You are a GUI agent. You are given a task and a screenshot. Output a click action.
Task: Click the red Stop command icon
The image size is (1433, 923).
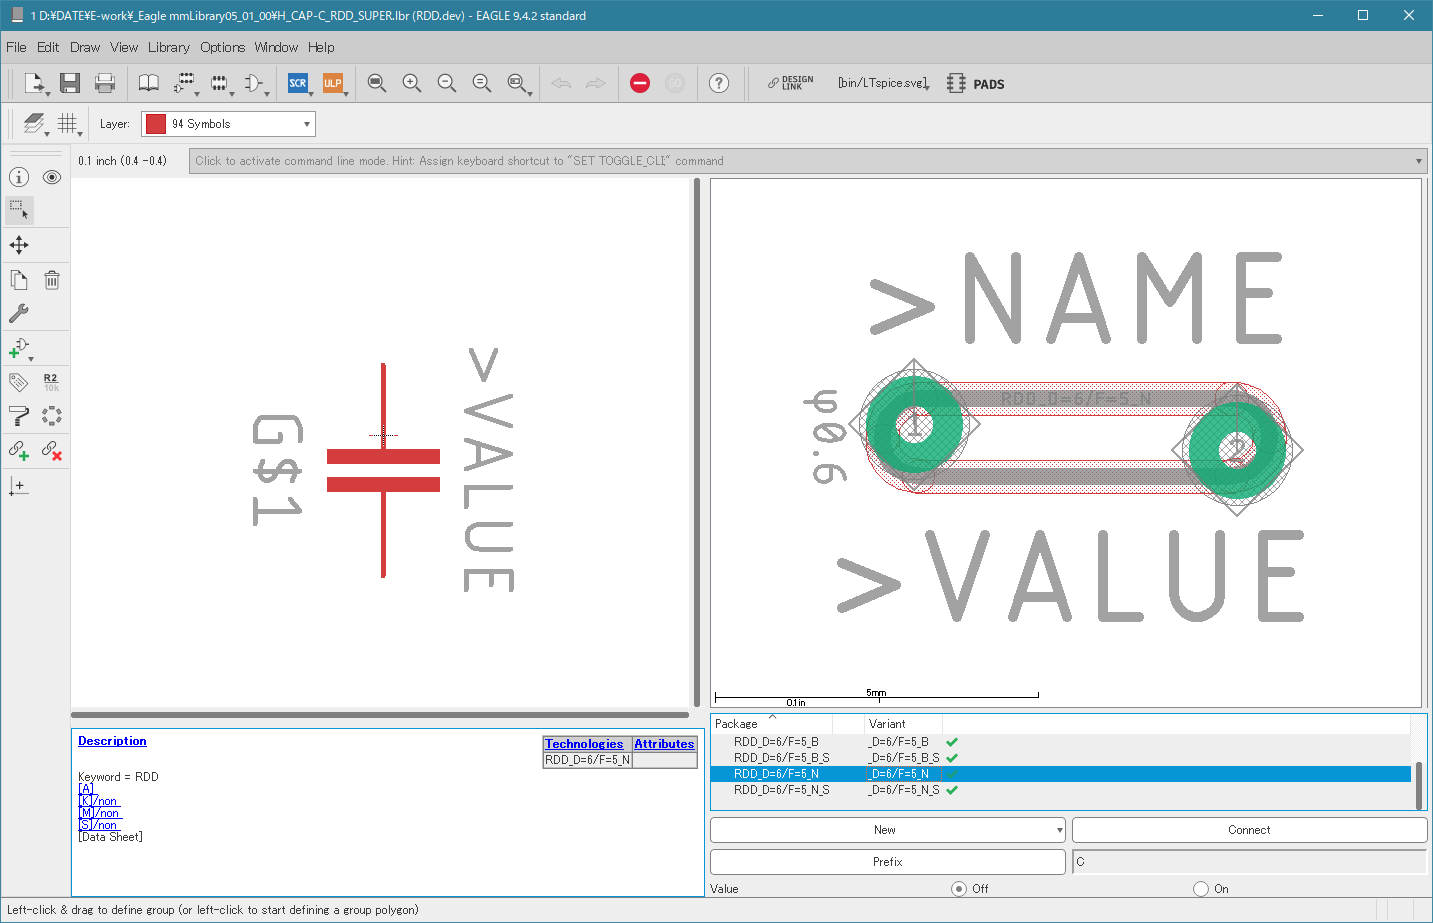640,83
